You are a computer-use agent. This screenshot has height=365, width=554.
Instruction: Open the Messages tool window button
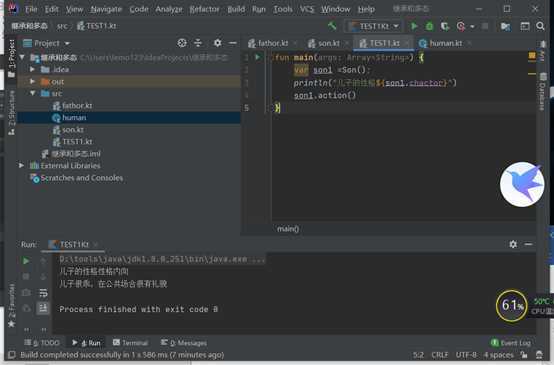[x=184, y=343]
